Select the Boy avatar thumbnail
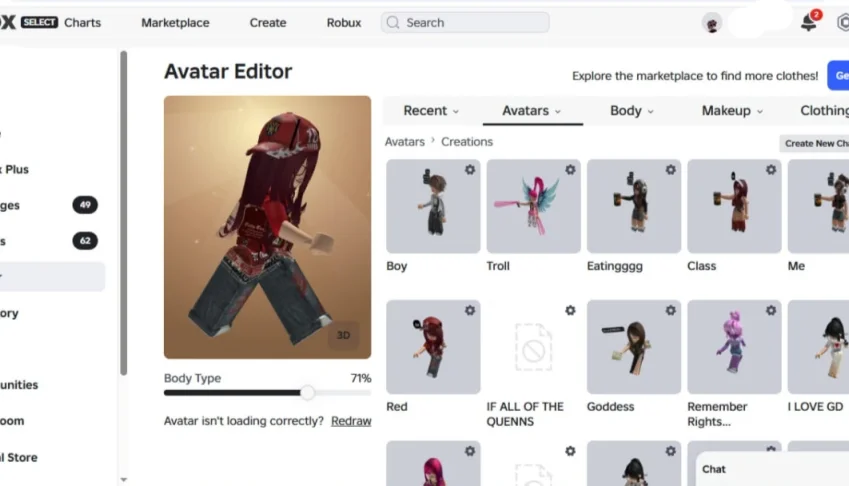849x486 pixels. (x=433, y=206)
